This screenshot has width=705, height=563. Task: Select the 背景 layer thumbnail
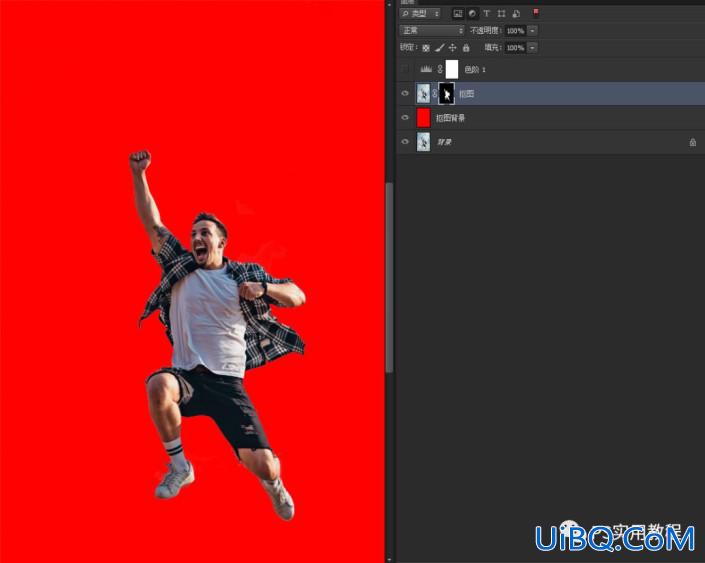point(423,142)
